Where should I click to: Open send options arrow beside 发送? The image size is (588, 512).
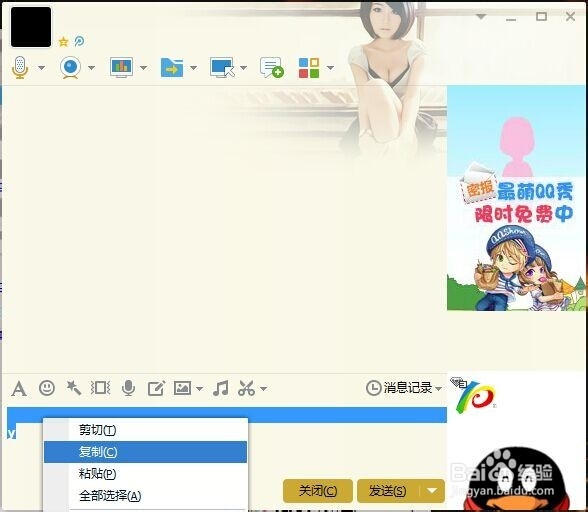[432, 491]
